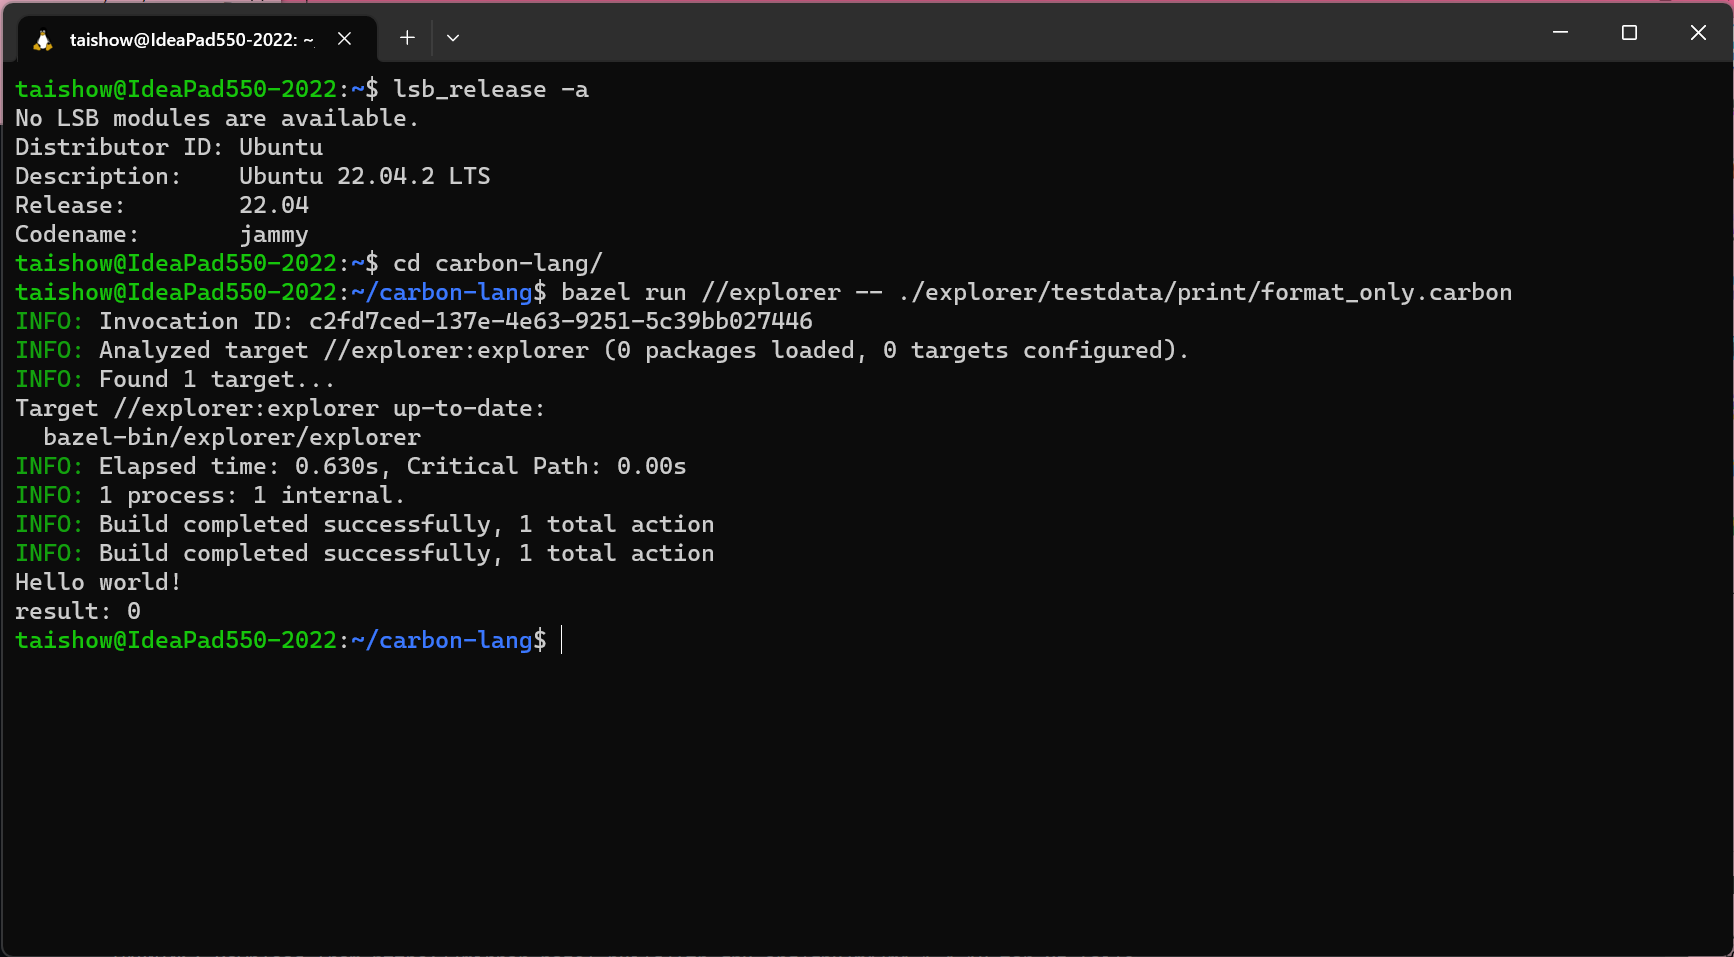Viewport: 1734px width, 957px height.
Task: Click 'No LSB modules are available.' line
Action: point(217,118)
